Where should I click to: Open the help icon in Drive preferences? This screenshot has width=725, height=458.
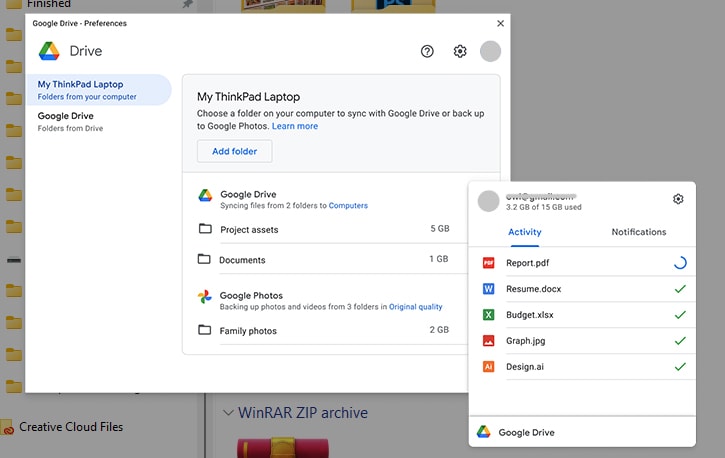[x=427, y=51]
